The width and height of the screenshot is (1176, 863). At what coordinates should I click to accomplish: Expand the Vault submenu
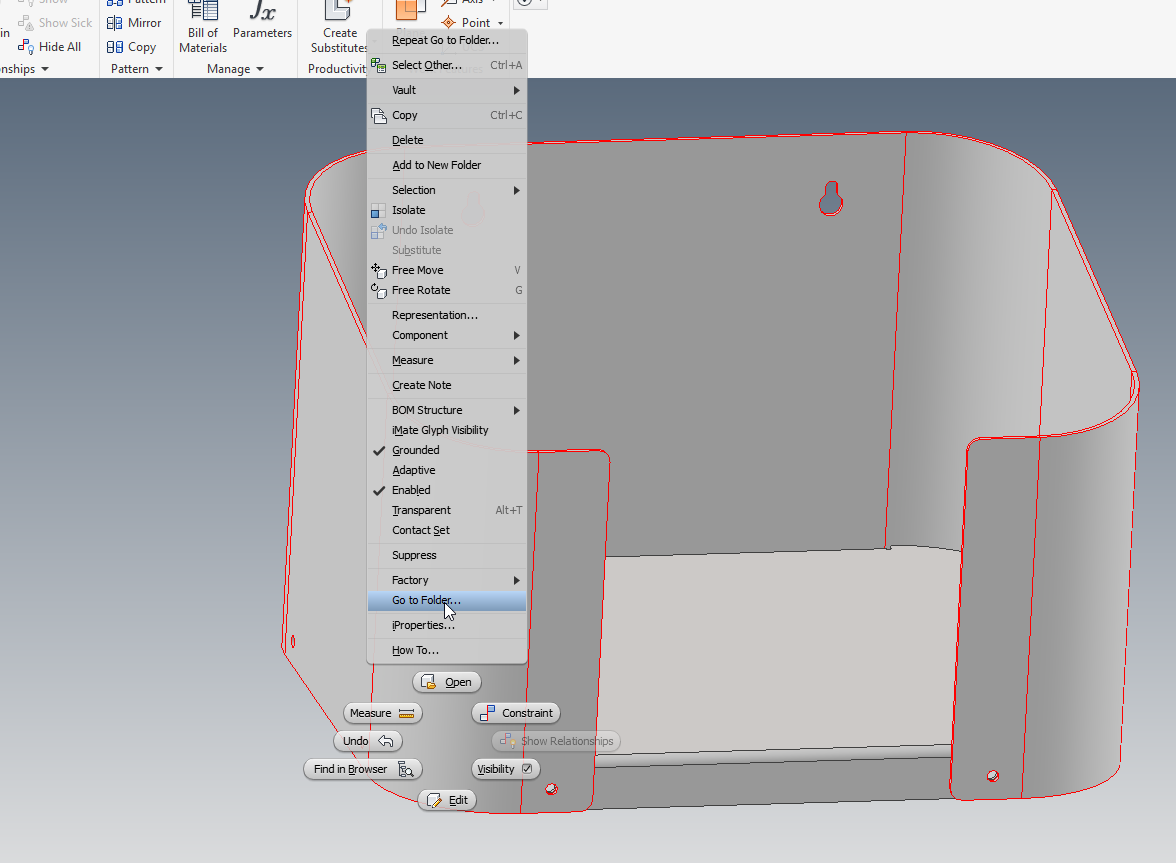pos(447,90)
